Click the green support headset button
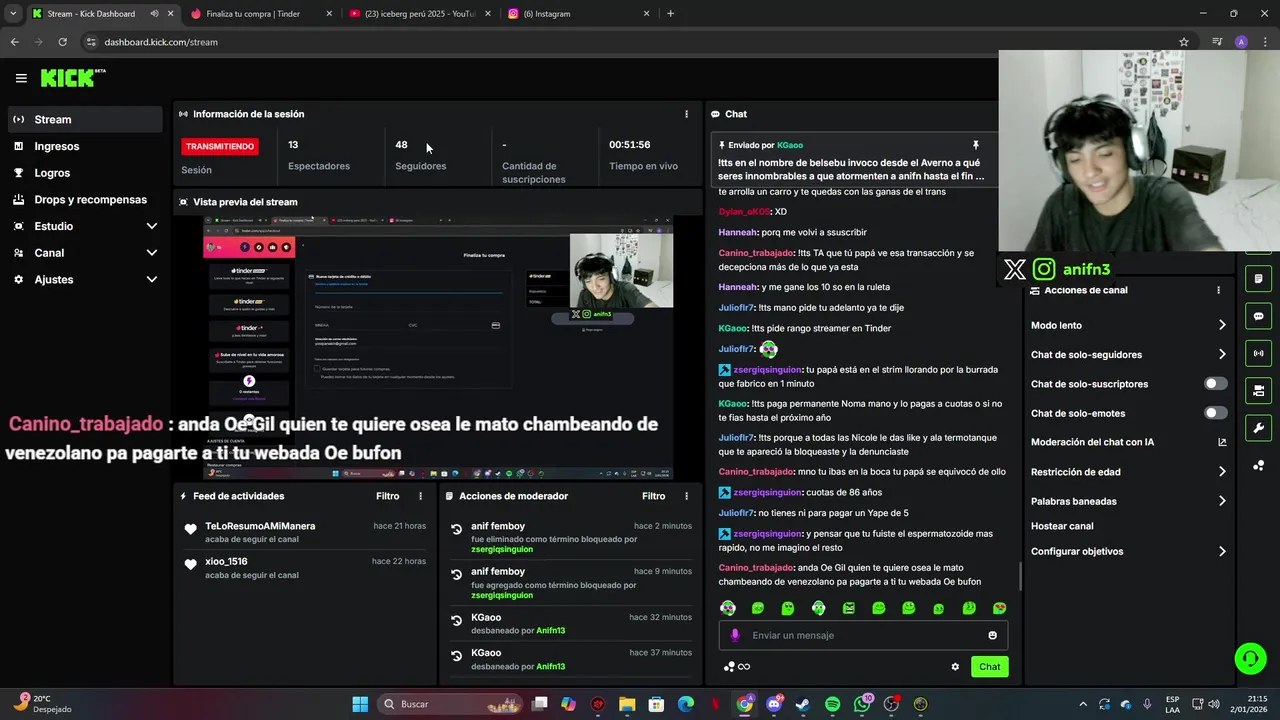This screenshot has width=1280, height=720. point(1250,658)
